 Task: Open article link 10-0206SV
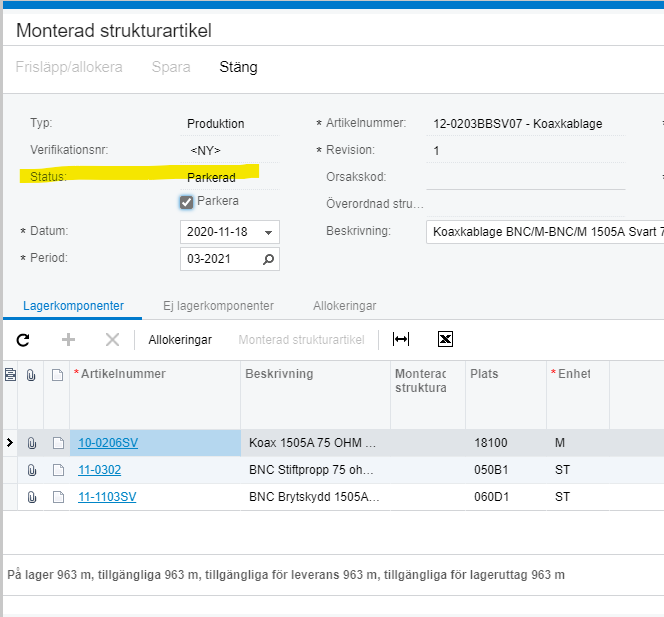click(x=108, y=442)
